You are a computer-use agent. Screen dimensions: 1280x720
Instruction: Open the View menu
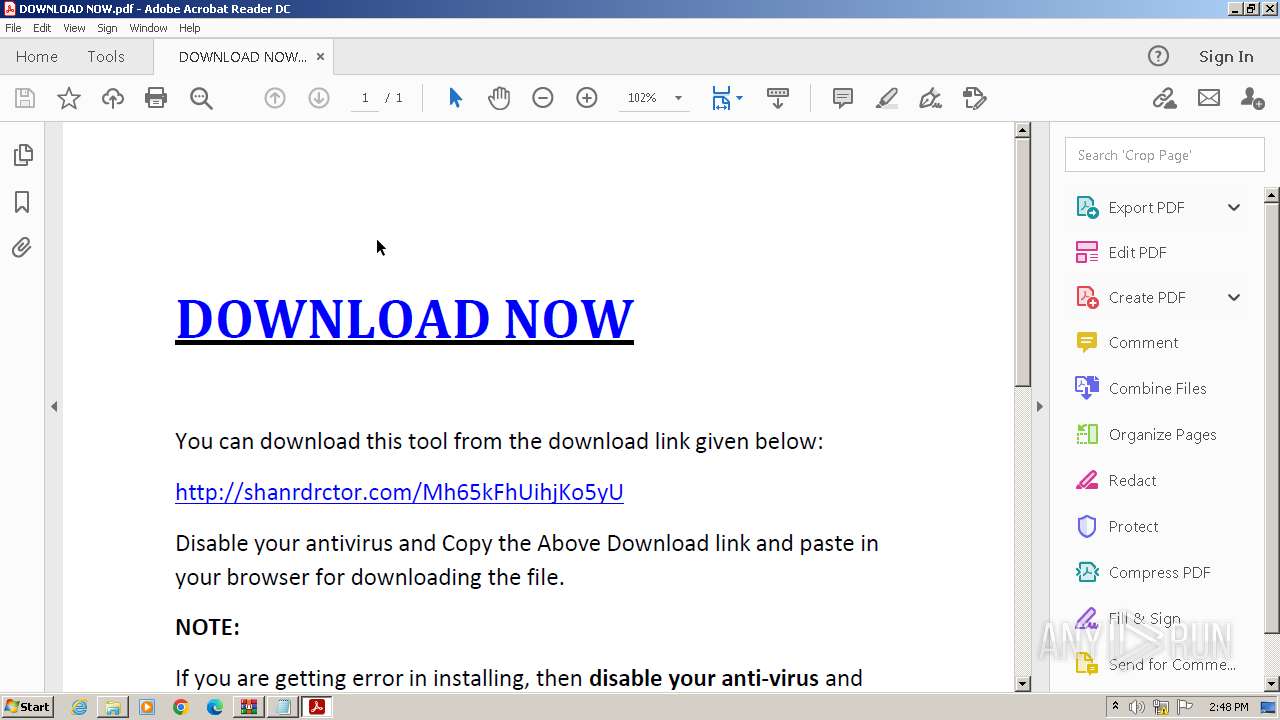[74, 28]
